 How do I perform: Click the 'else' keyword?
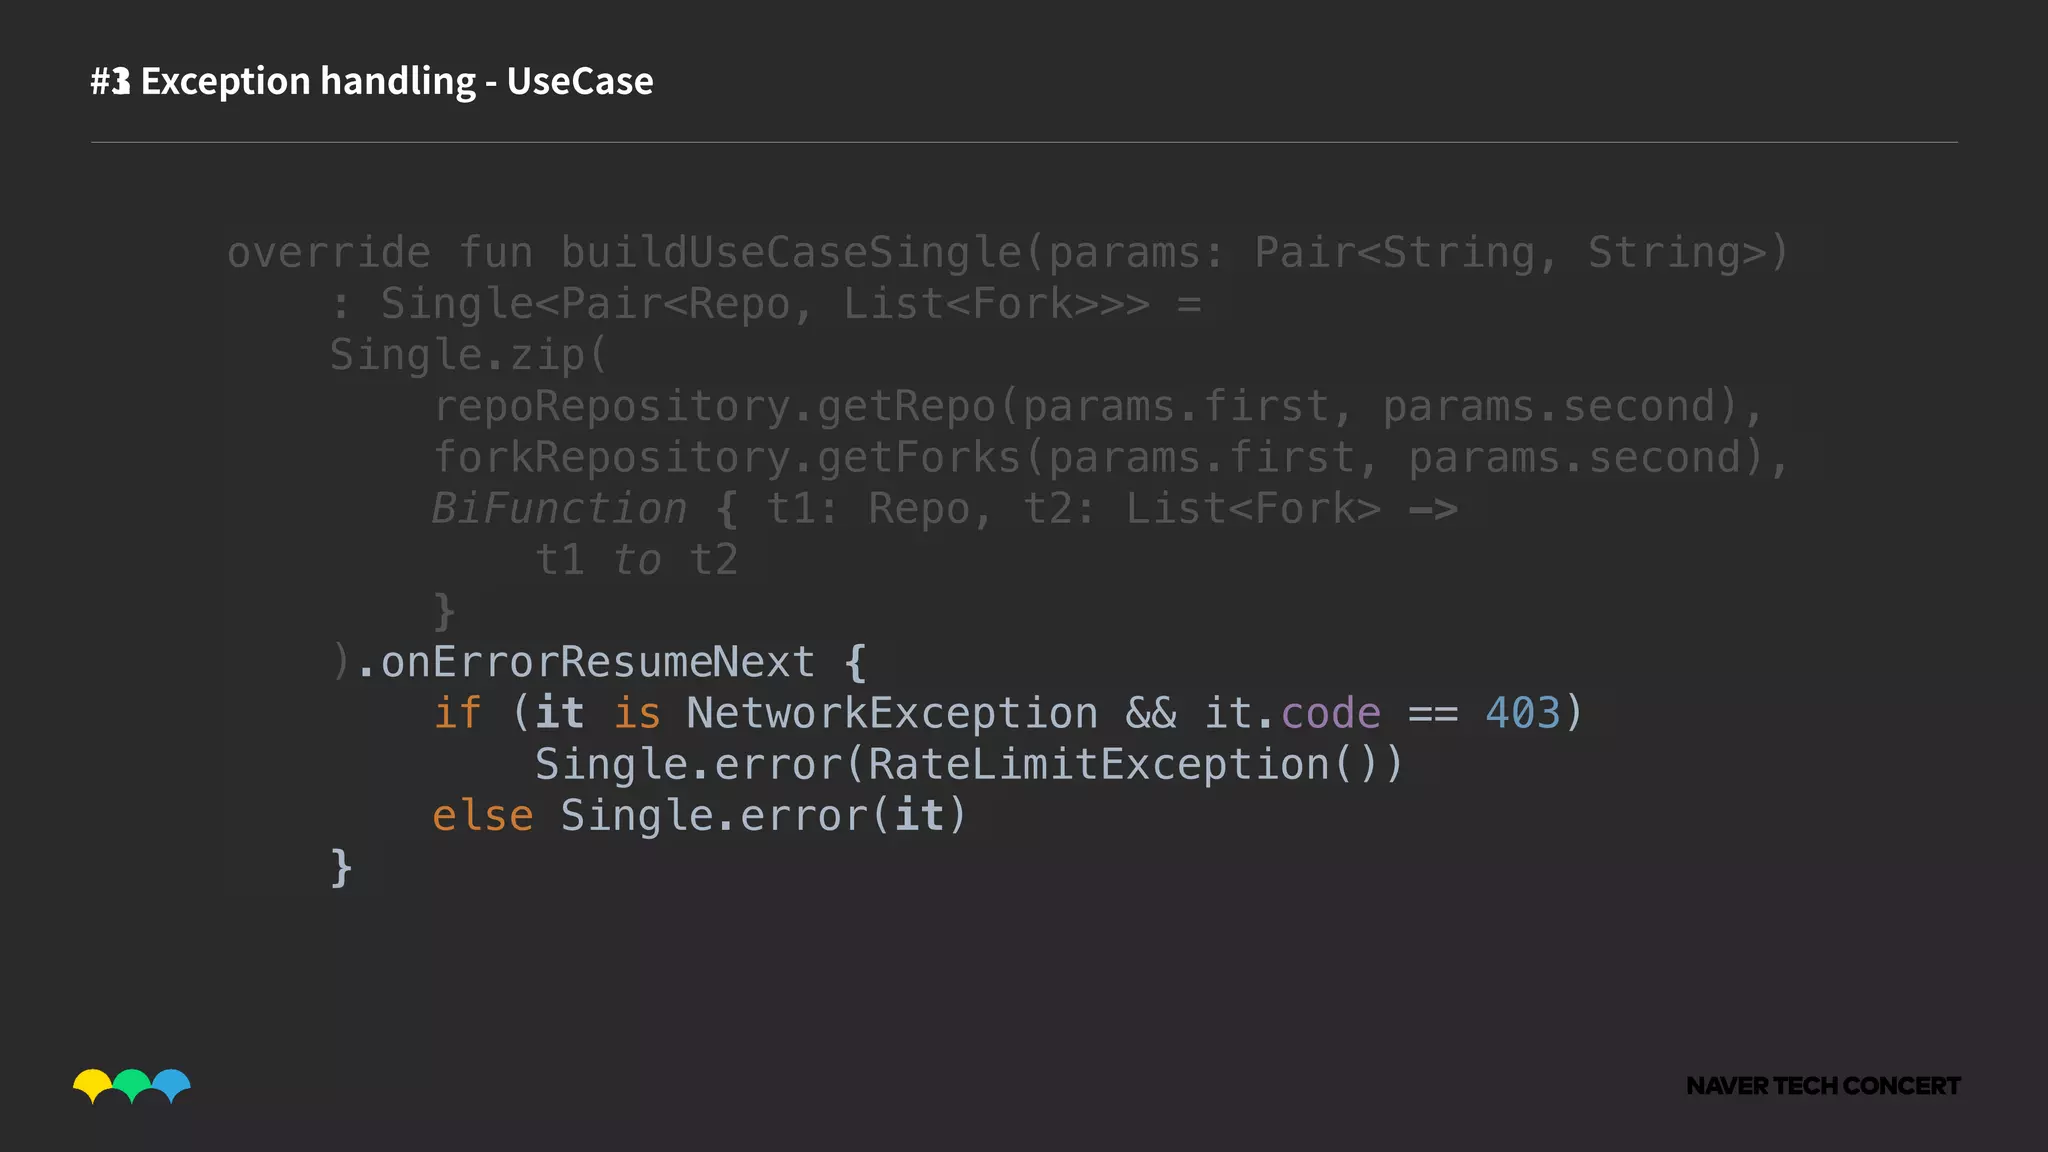tap(482, 816)
